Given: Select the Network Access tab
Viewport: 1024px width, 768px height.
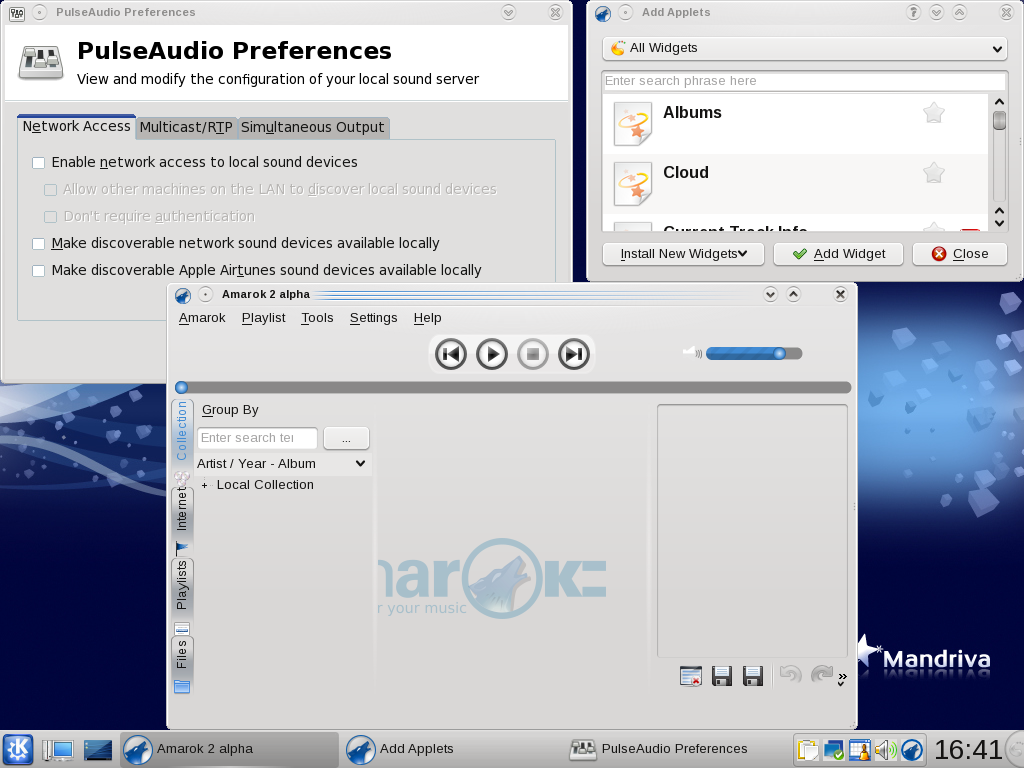Looking at the screenshot, I should pos(76,127).
